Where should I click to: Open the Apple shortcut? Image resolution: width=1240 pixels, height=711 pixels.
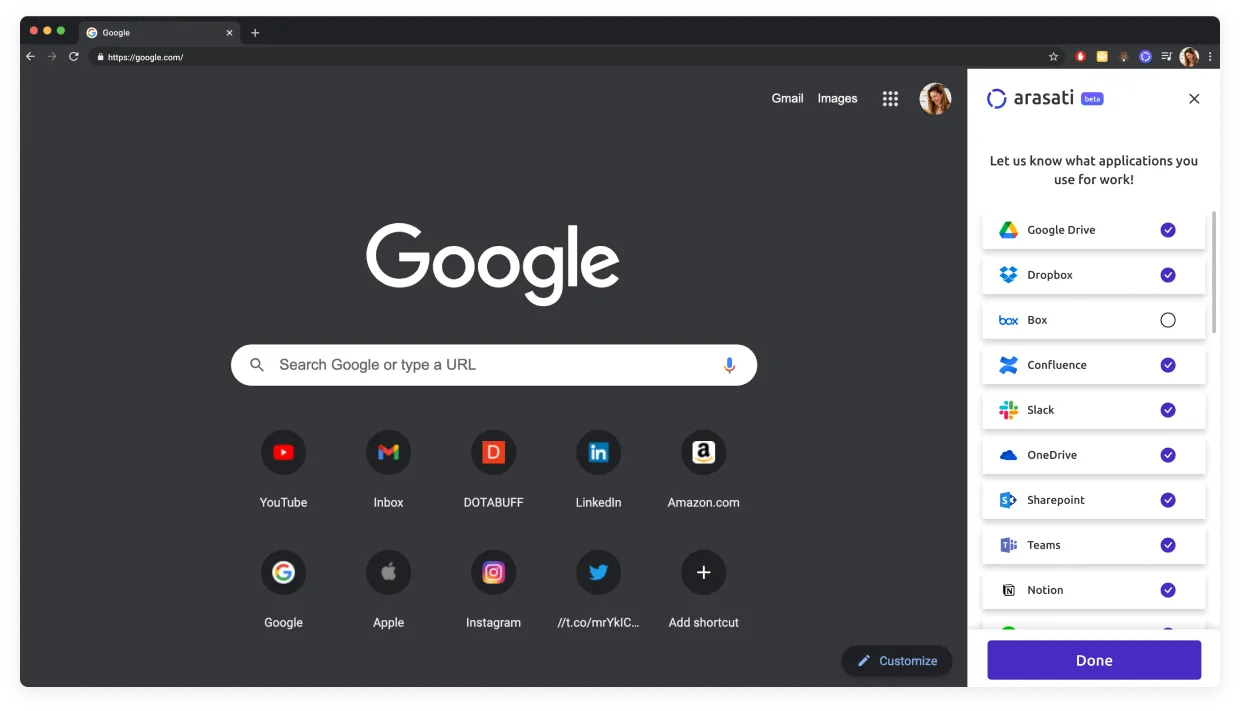point(388,573)
